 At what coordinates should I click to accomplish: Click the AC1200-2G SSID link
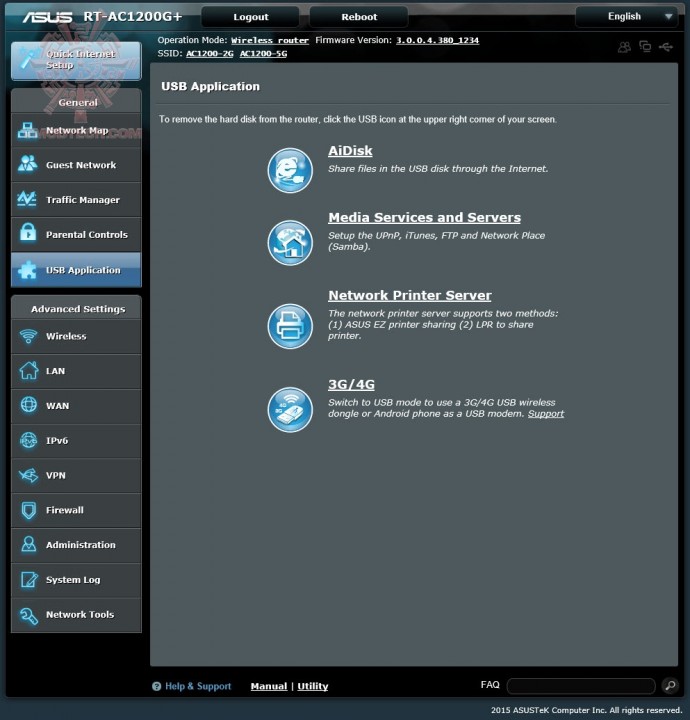(210, 54)
